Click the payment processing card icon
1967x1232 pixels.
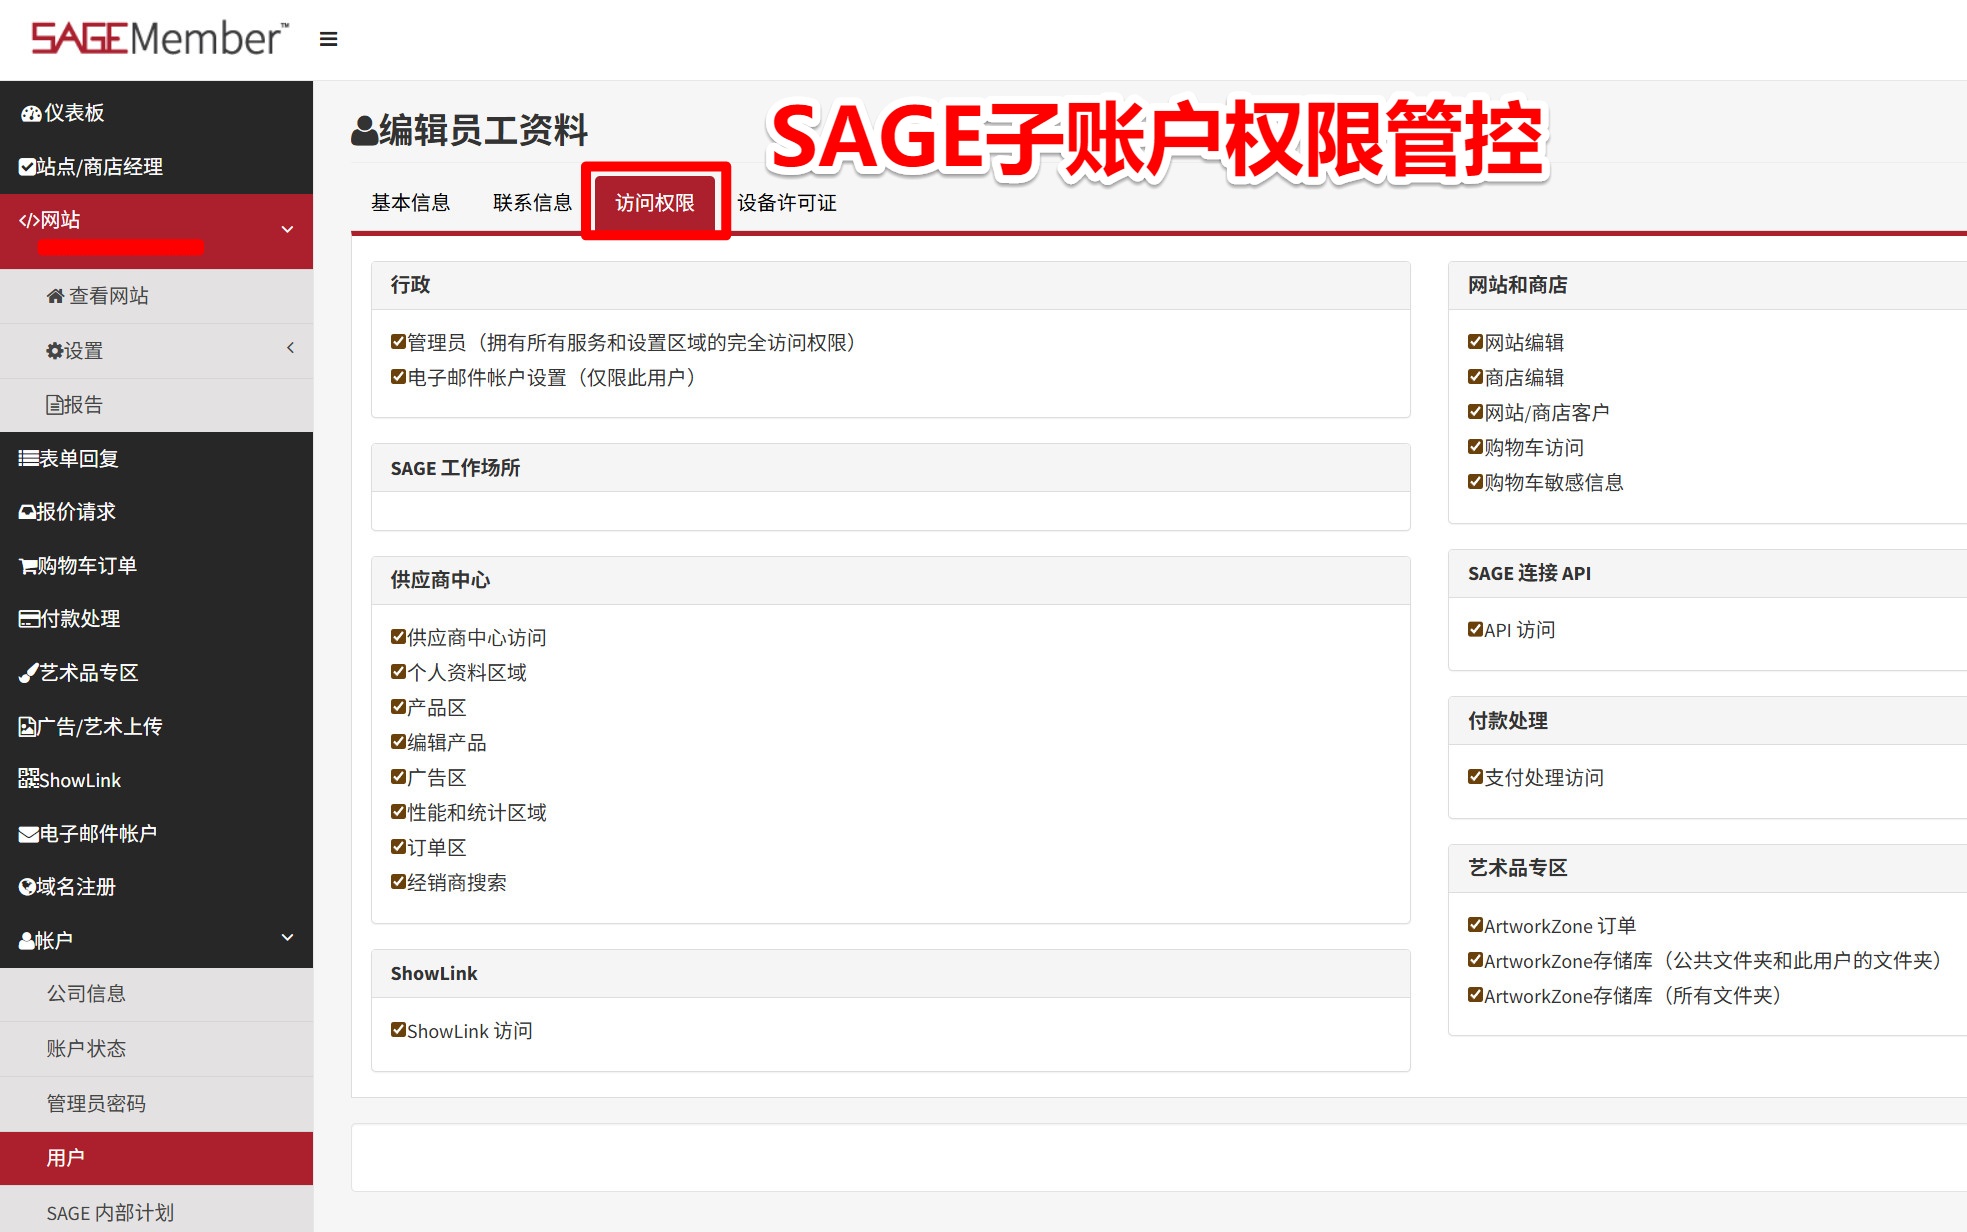(x=29, y=619)
